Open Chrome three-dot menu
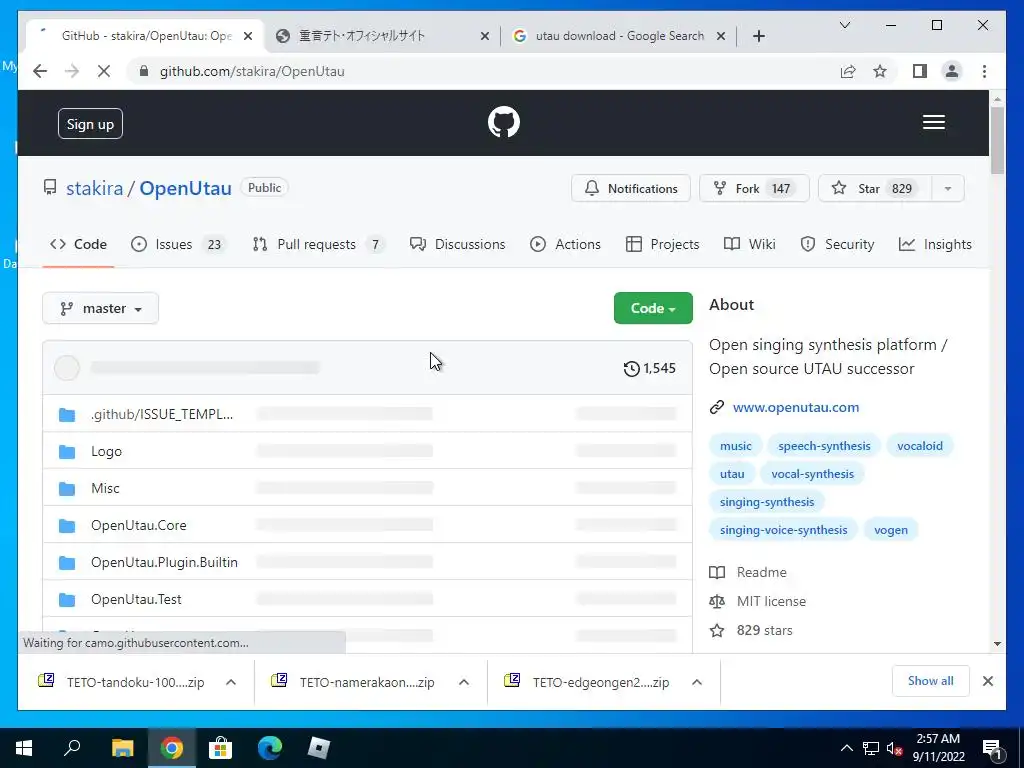 984,71
